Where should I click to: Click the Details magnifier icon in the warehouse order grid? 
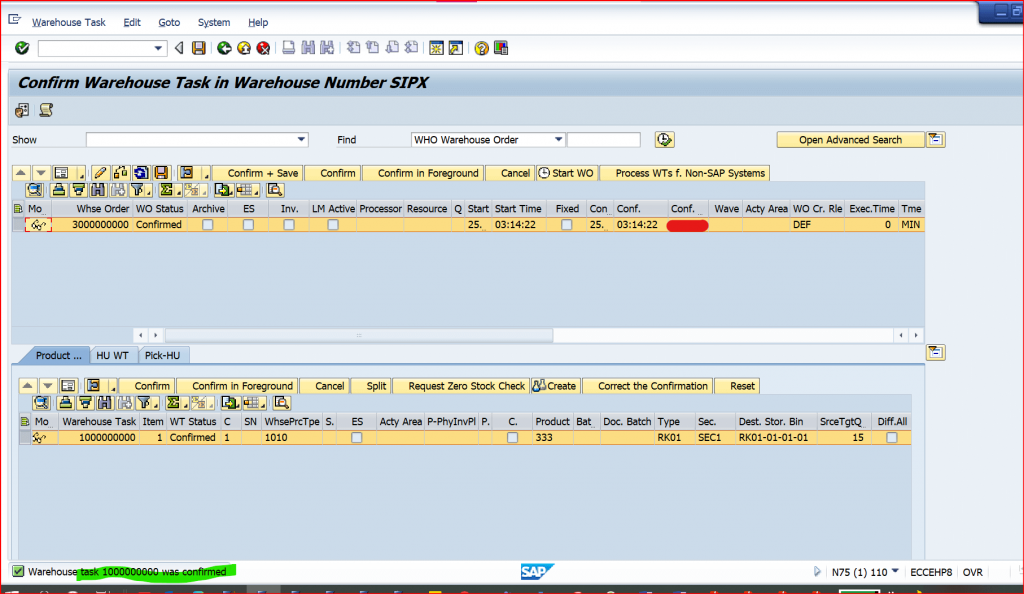tap(35, 190)
